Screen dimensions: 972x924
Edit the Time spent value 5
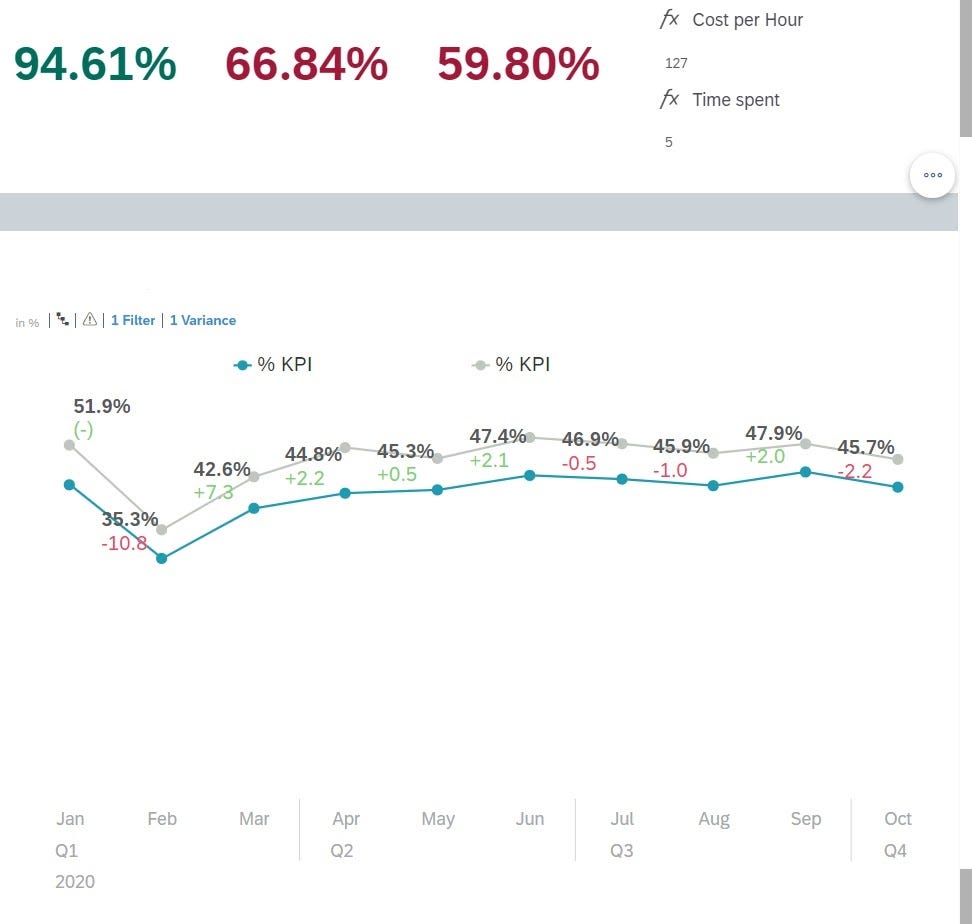(x=669, y=142)
